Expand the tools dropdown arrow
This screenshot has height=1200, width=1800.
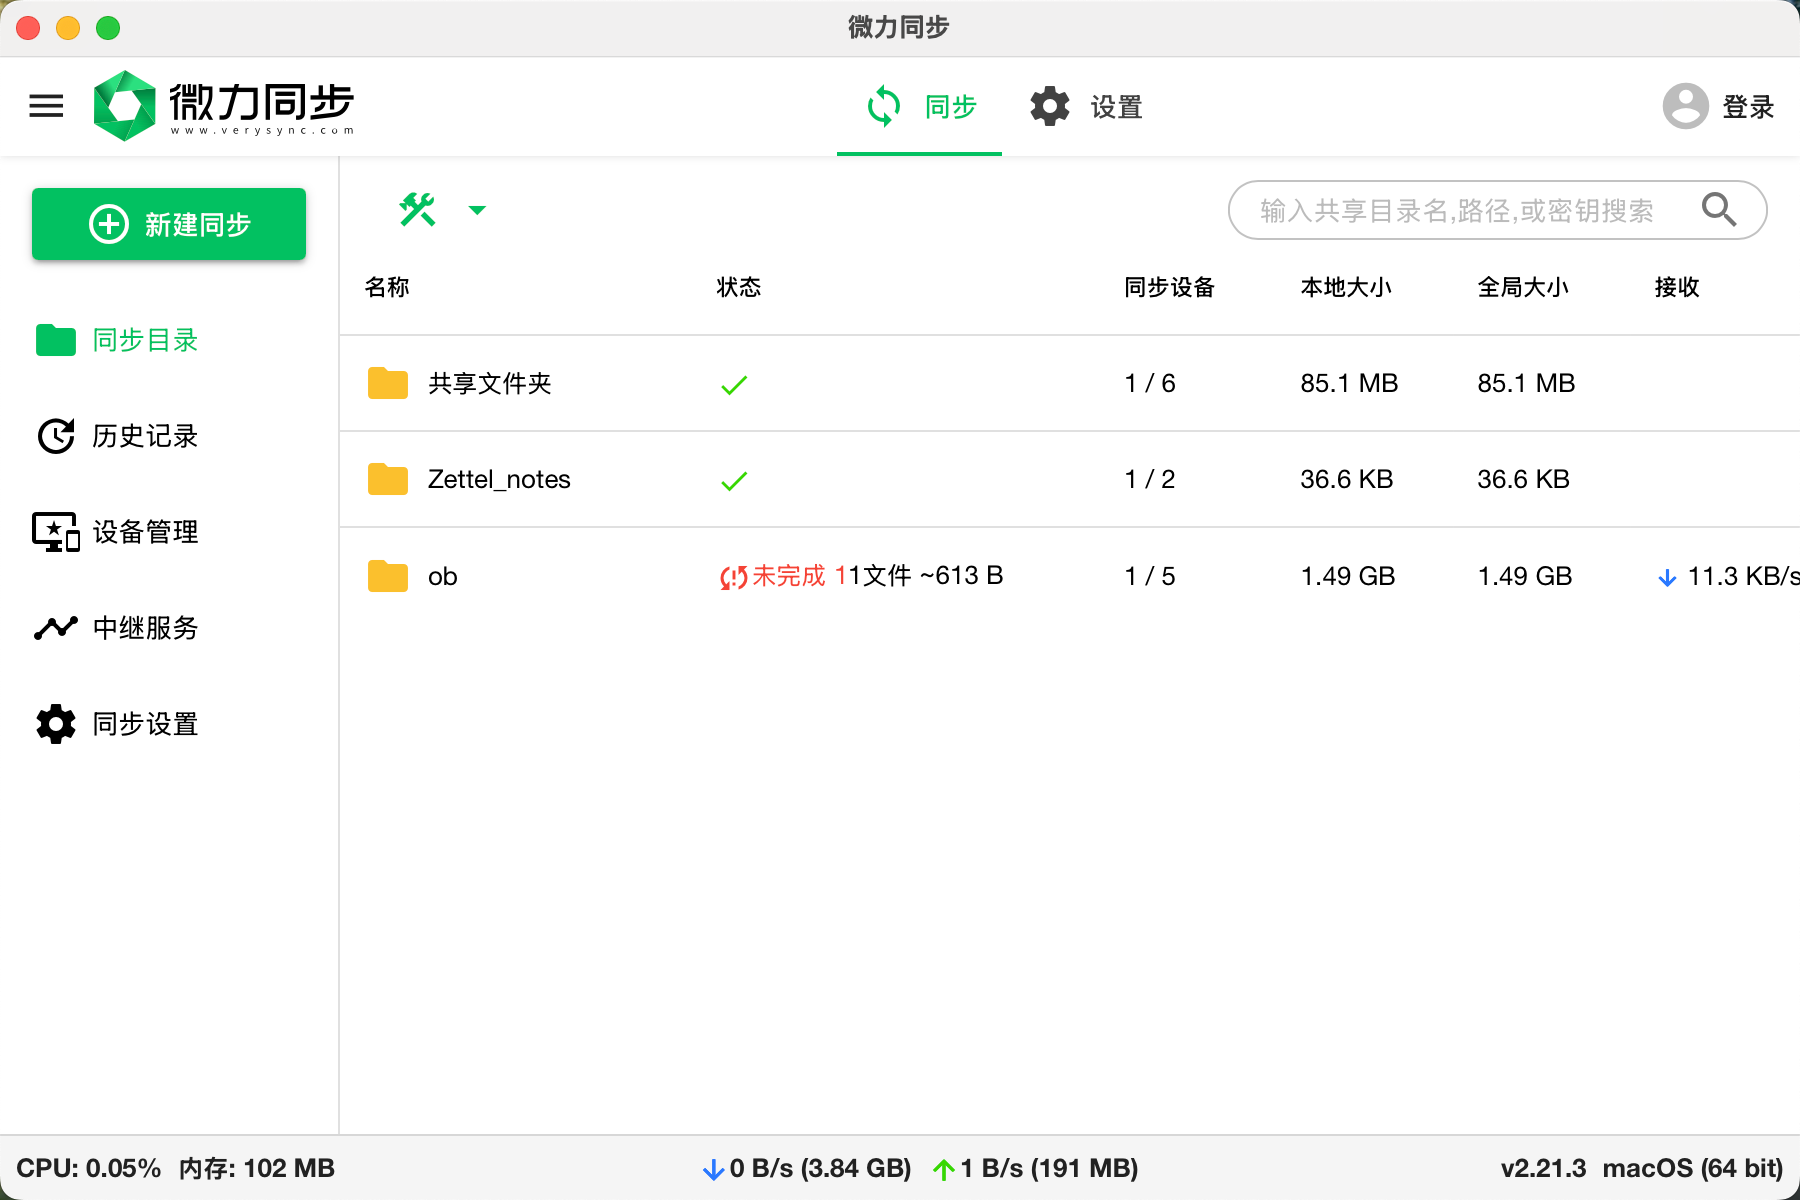pyautogui.click(x=477, y=210)
